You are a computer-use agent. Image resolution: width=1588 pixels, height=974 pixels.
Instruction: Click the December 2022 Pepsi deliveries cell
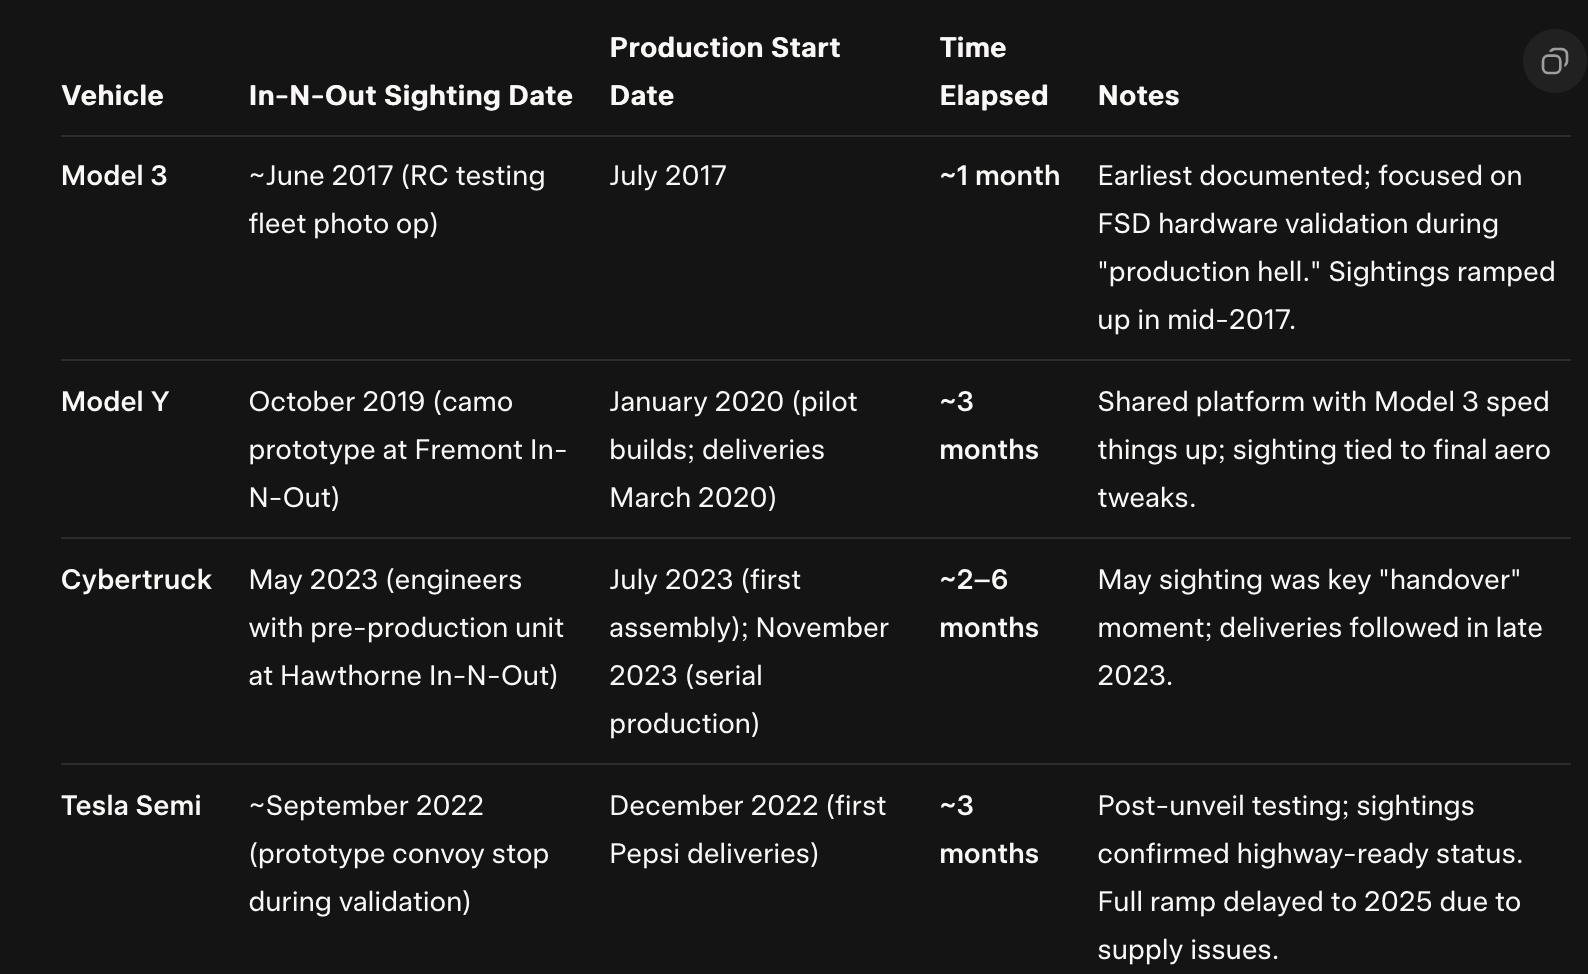[747, 830]
